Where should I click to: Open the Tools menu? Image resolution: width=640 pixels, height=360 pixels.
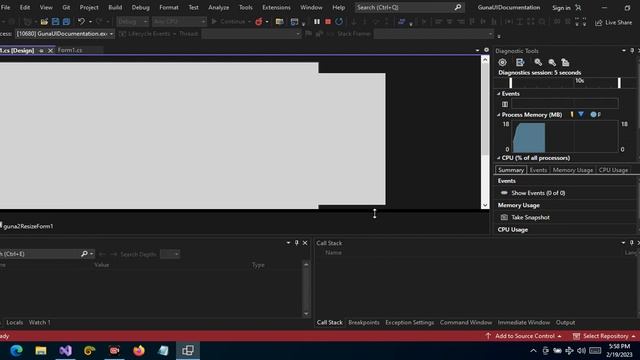click(245, 7)
